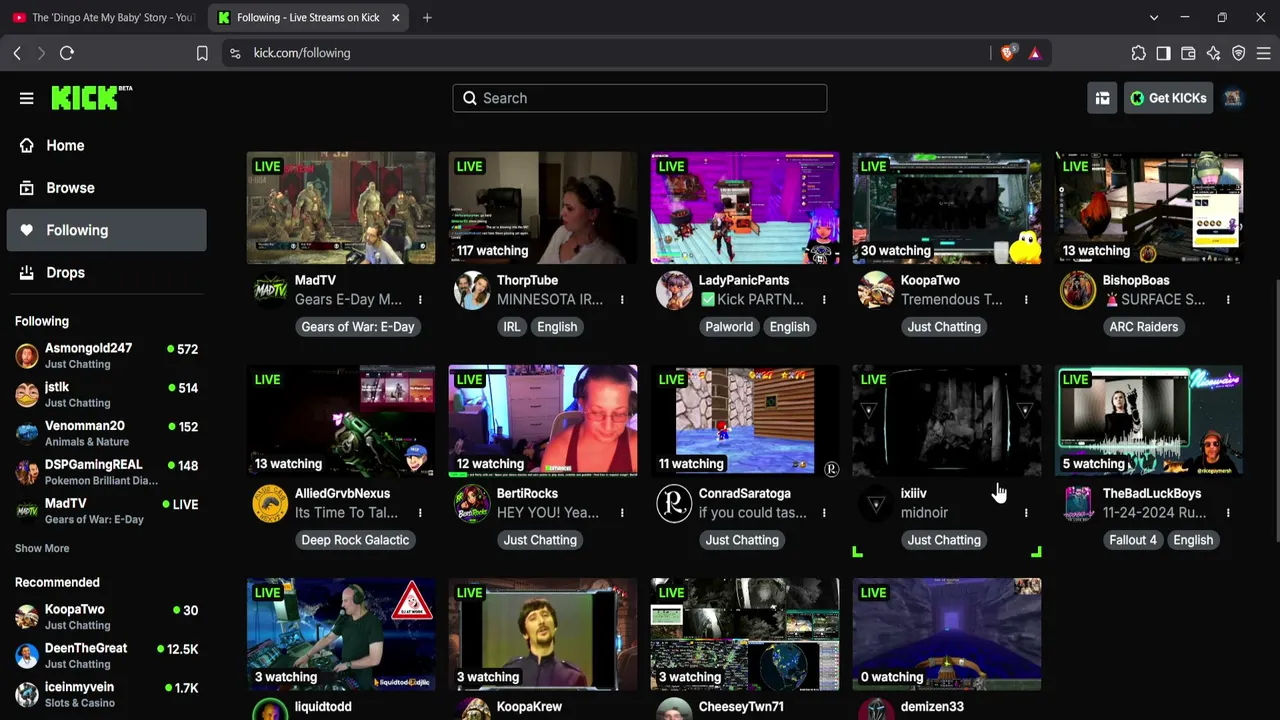This screenshot has width=1280, height=720.
Task: Click the Palworld category tag
Action: [x=729, y=327]
